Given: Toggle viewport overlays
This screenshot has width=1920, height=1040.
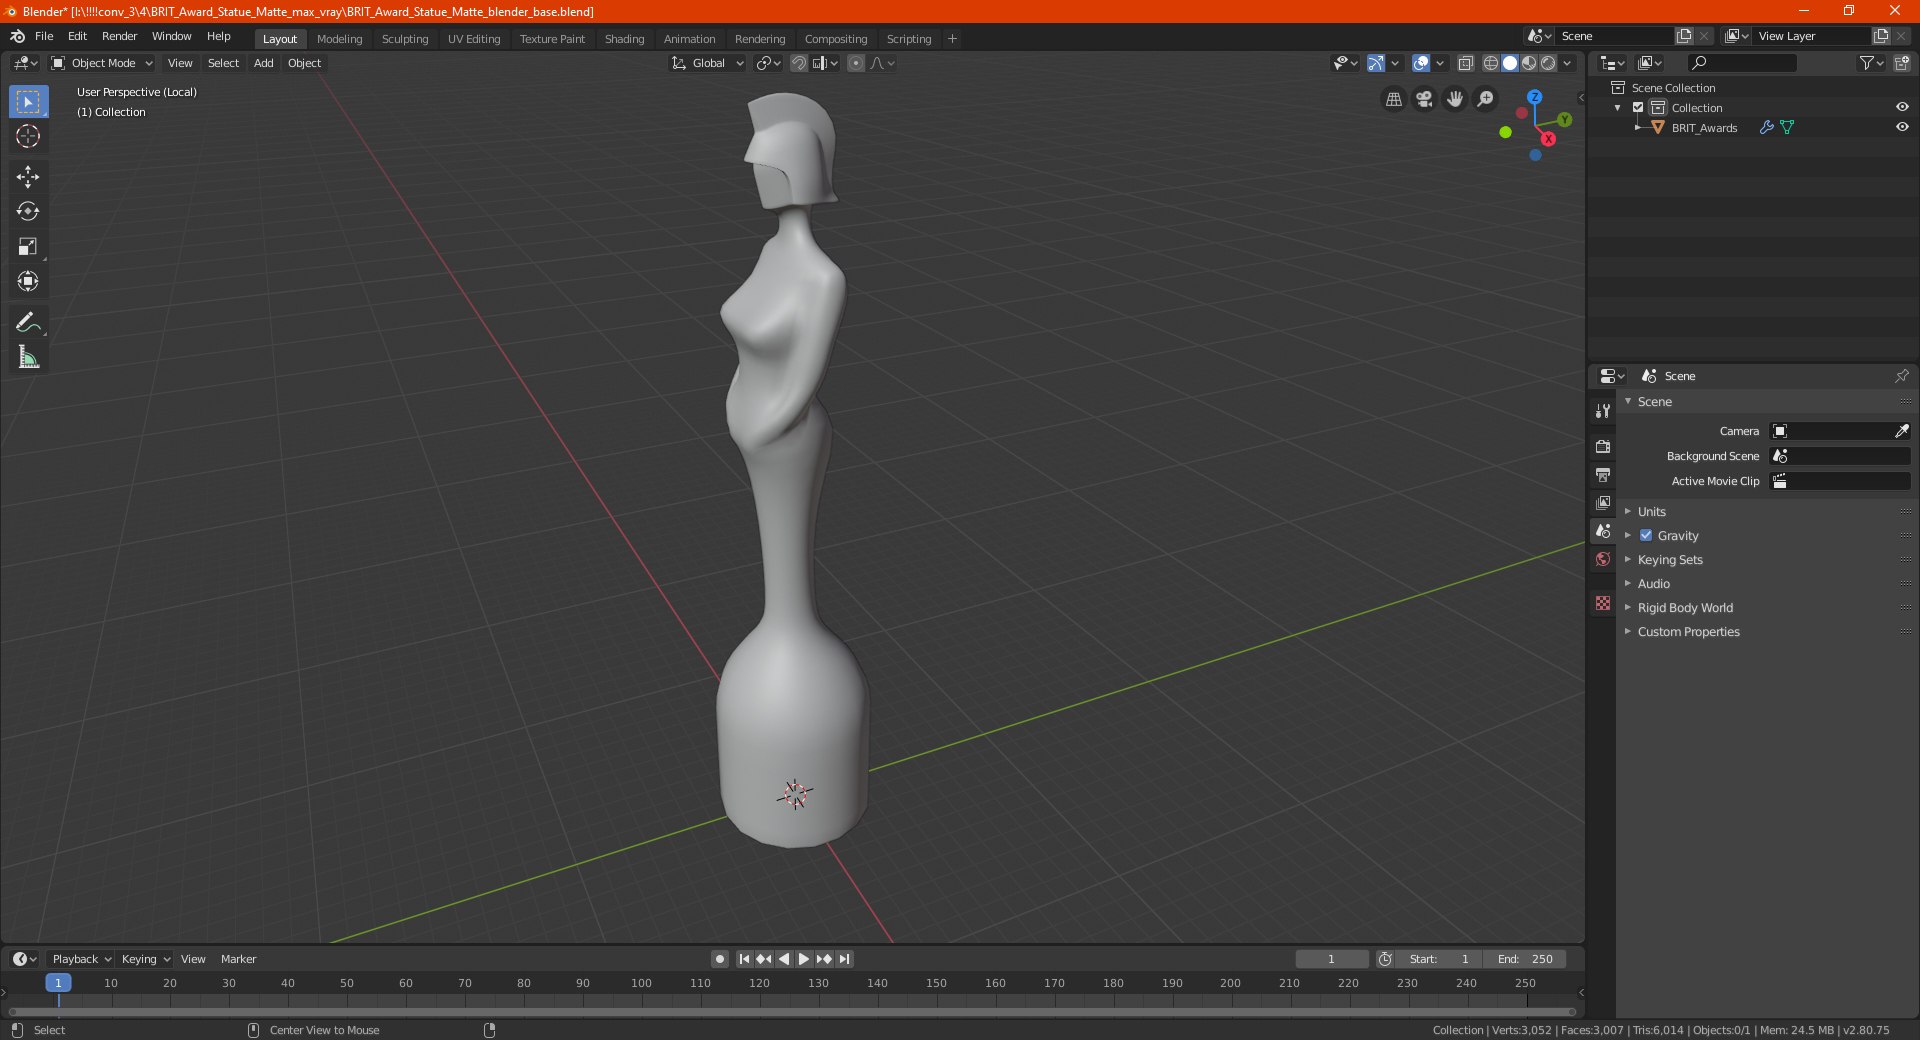Looking at the screenshot, I should (1421, 63).
